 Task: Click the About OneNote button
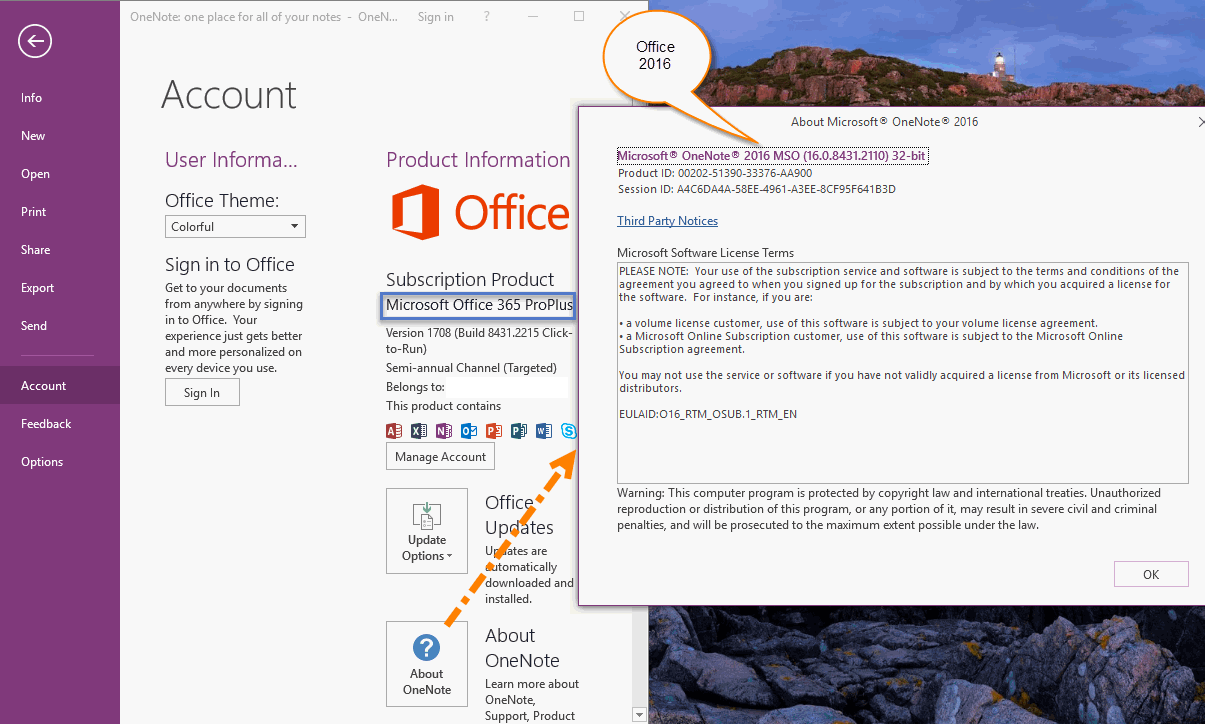pyautogui.click(x=427, y=664)
